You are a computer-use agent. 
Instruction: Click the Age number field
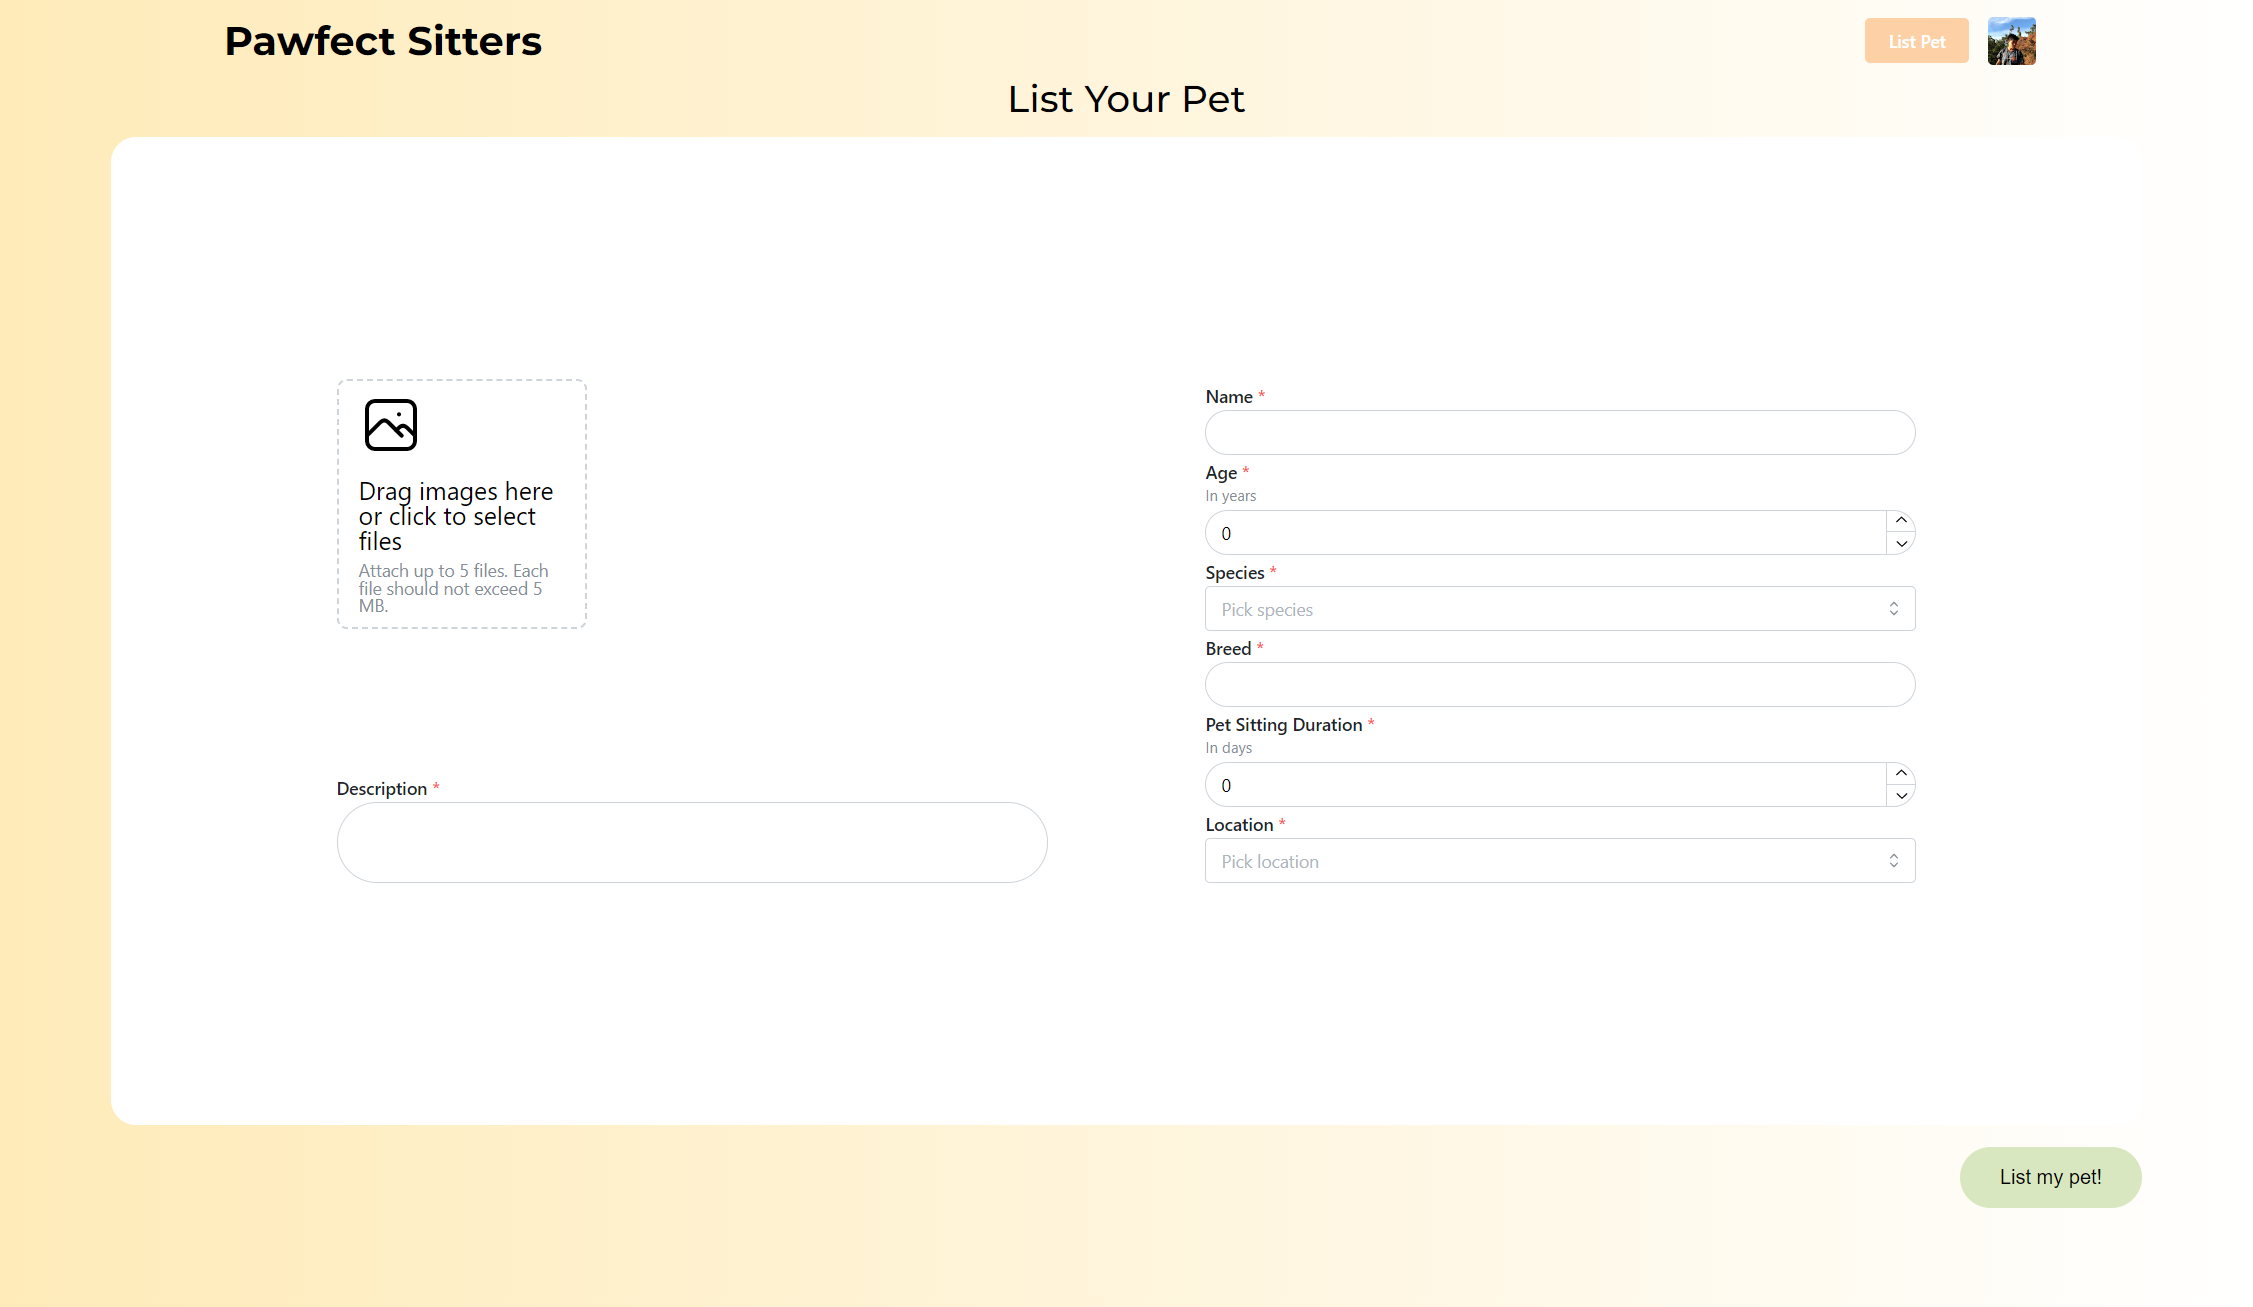[x=1545, y=533]
